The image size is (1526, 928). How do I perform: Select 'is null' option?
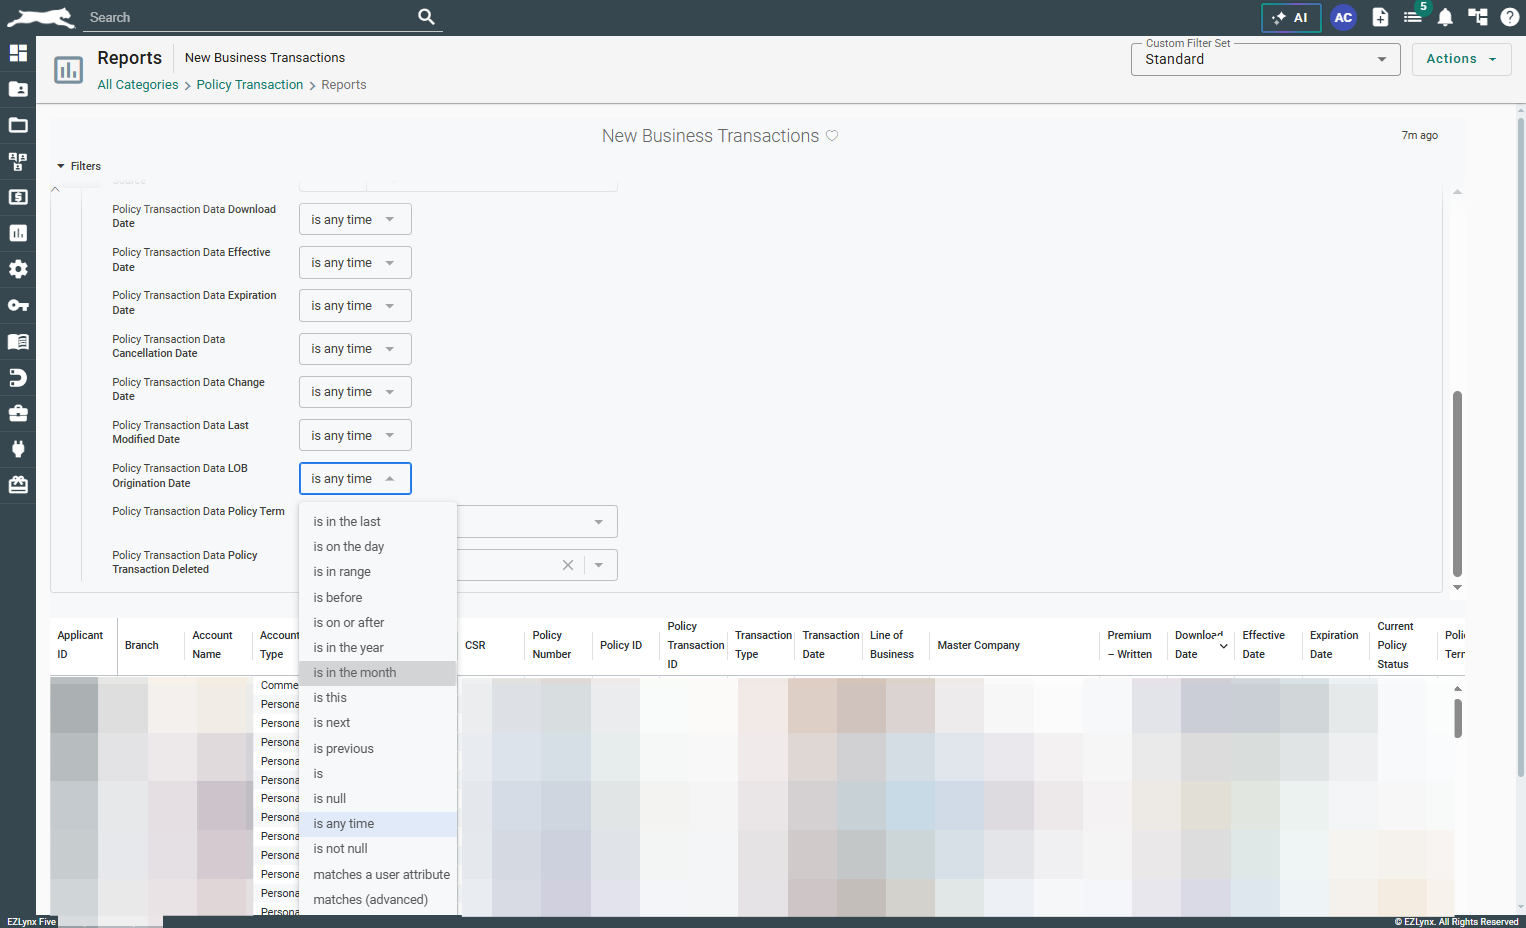(378, 799)
